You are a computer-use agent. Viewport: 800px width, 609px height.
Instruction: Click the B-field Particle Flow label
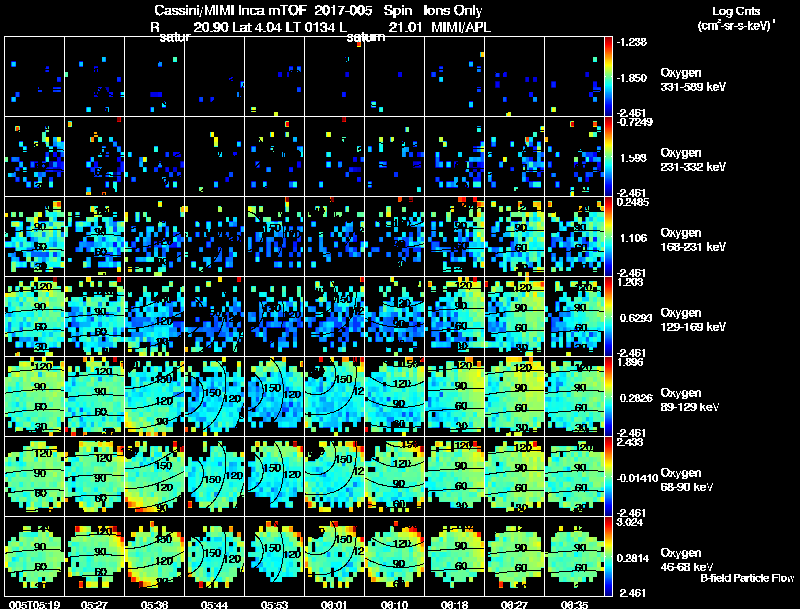pyautogui.click(x=747, y=578)
